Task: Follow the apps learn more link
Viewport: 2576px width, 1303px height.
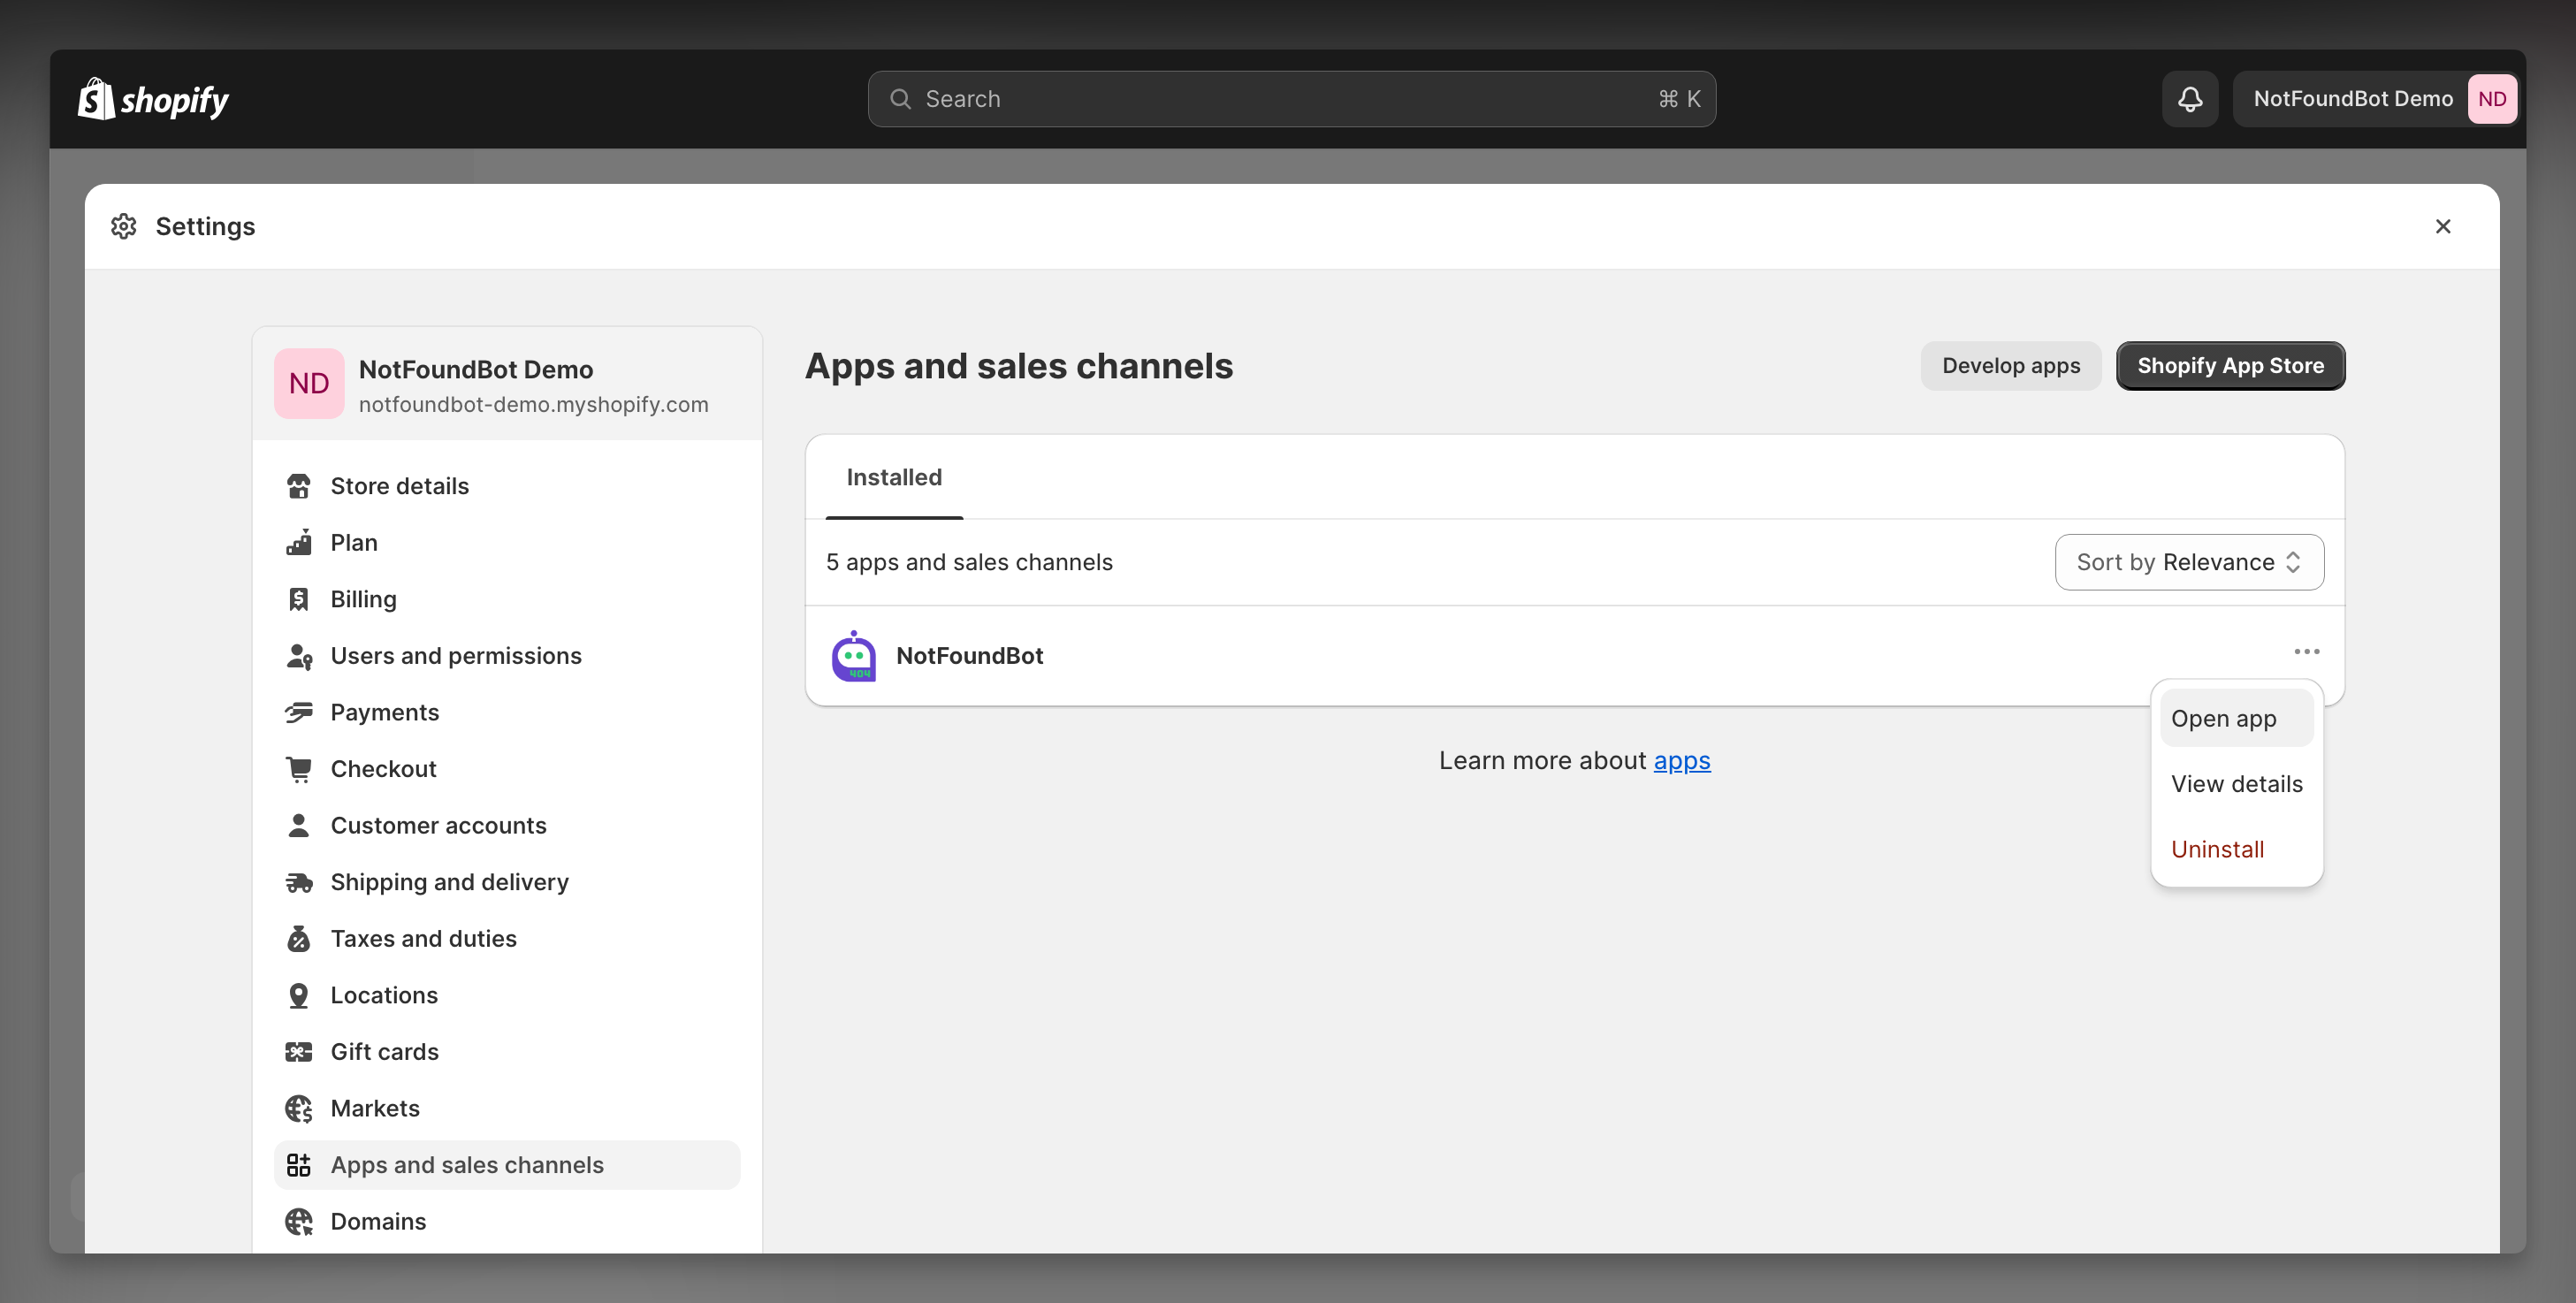Action: click(1681, 761)
